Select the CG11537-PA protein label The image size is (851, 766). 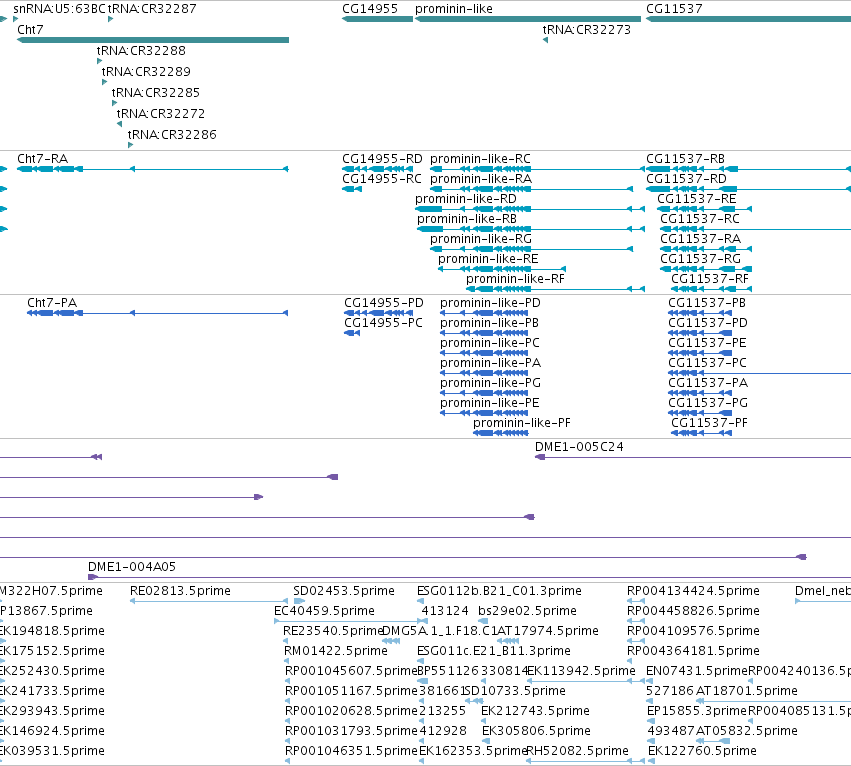(x=708, y=383)
